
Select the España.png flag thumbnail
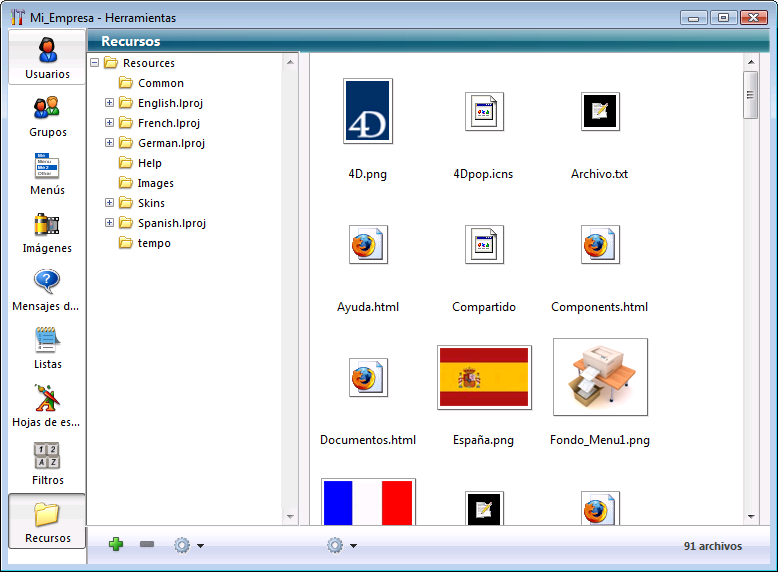point(484,377)
